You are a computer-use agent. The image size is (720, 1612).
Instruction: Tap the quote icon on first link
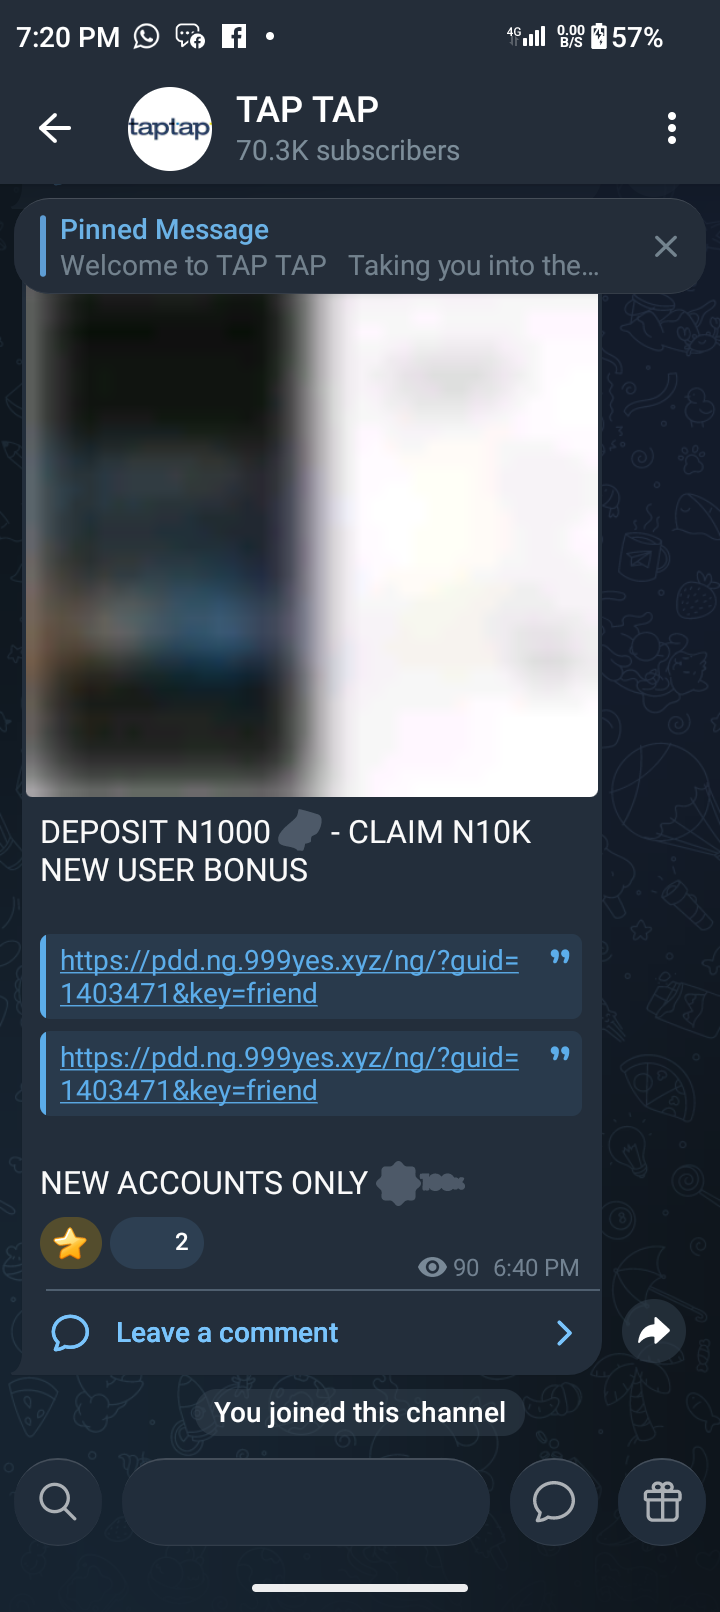tap(560, 958)
